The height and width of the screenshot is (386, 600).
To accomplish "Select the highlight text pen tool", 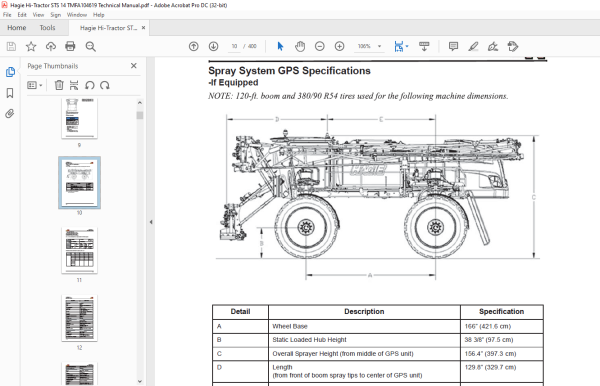I will pyautogui.click(x=473, y=46).
